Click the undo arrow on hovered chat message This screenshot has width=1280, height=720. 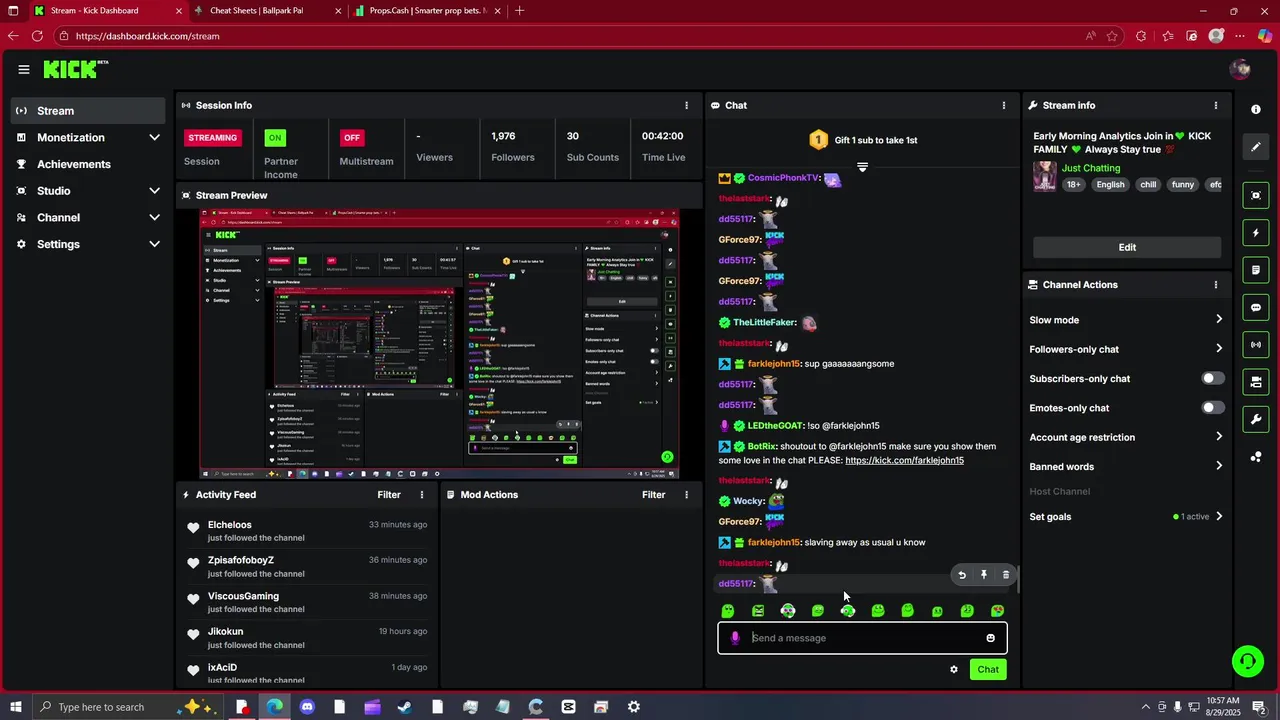(962, 575)
